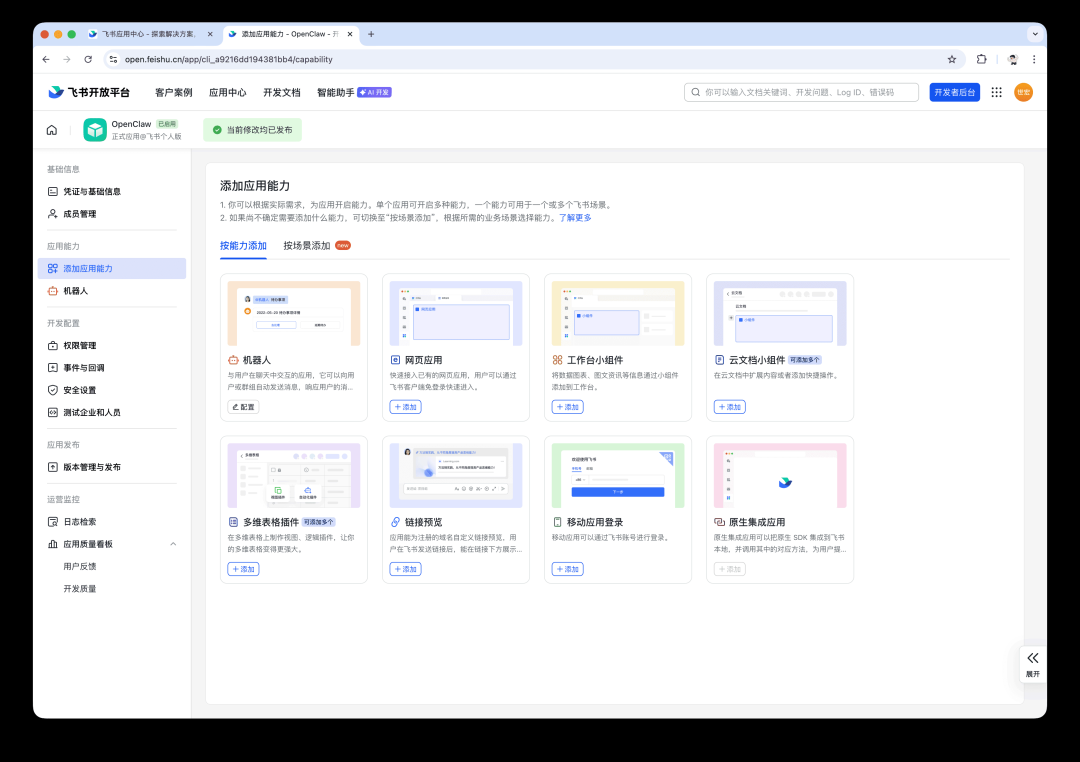Click the site info icon in address bar

coord(114,59)
